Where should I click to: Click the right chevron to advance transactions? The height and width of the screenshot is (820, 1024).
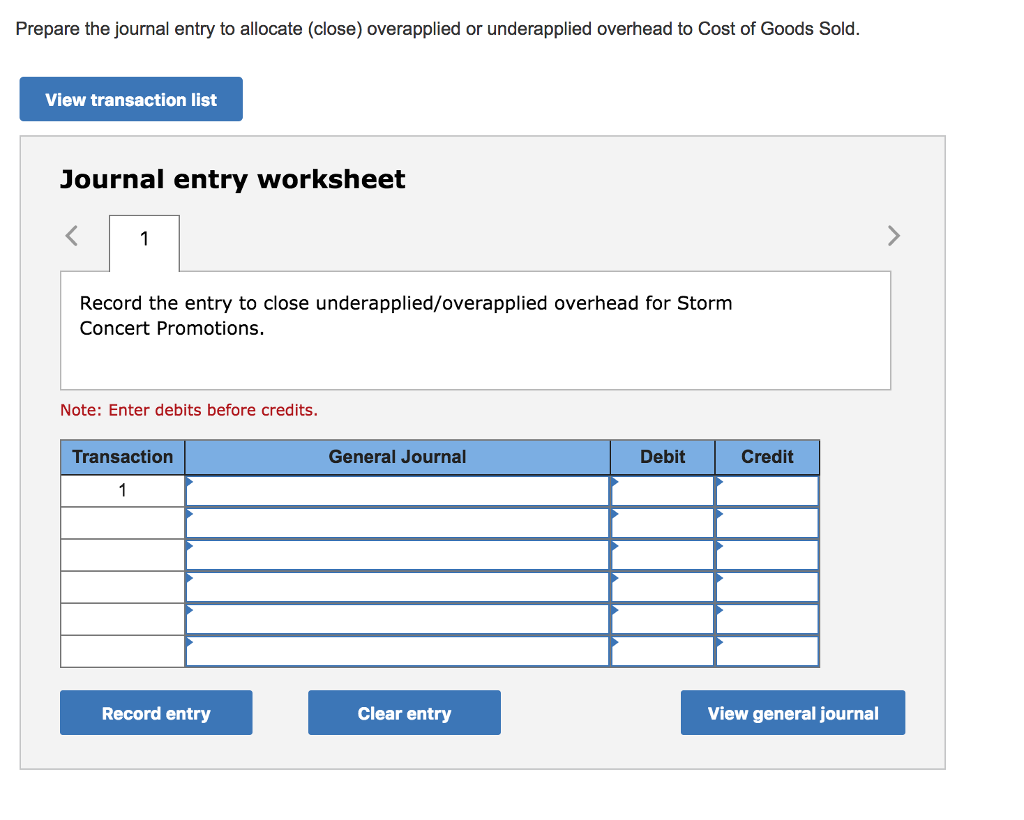point(893,235)
